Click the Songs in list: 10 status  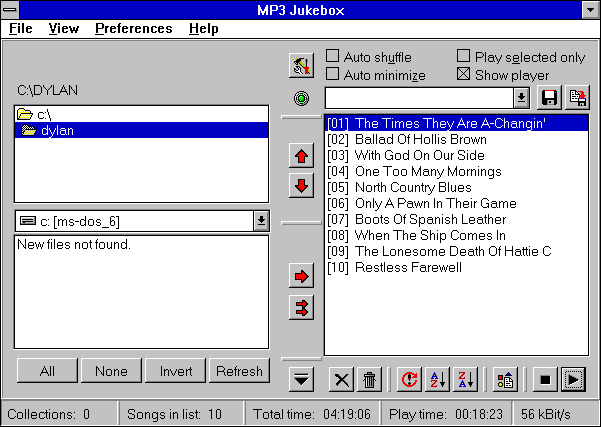coord(181,414)
